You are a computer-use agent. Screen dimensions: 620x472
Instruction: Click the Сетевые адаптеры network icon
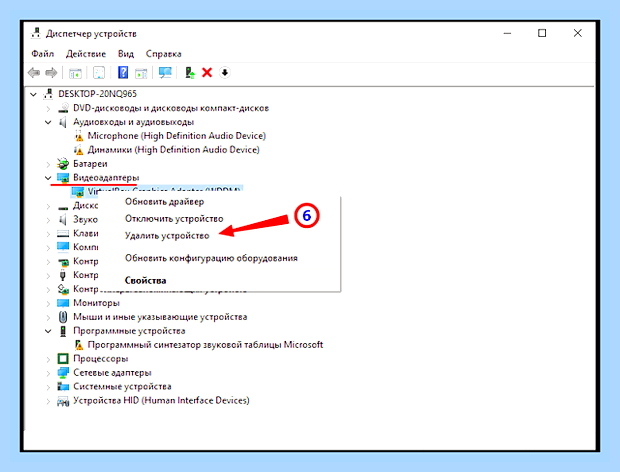click(63, 373)
